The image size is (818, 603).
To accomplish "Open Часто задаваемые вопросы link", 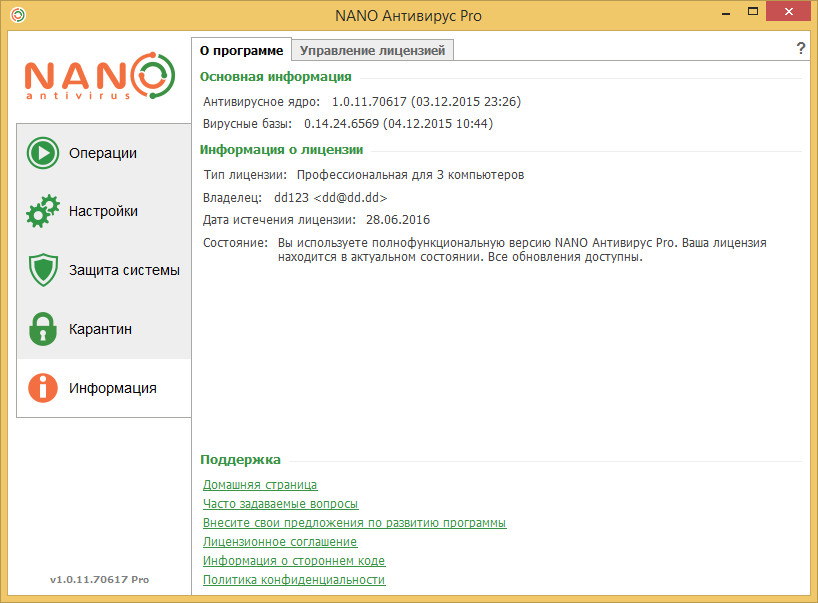I will [x=281, y=504].
